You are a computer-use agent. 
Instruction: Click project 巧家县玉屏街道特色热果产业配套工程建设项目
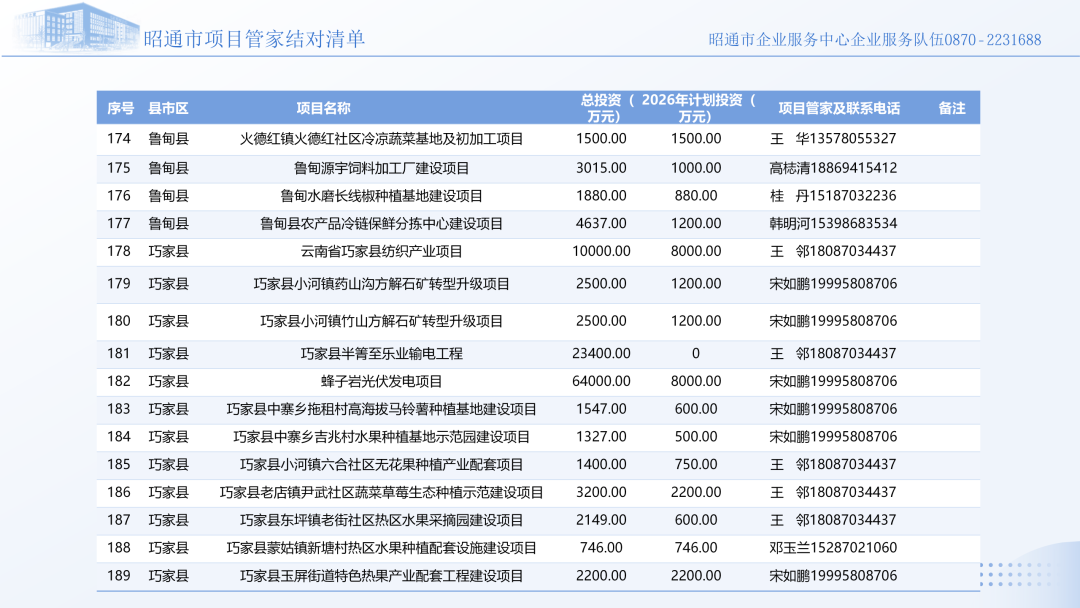point(382,576)
